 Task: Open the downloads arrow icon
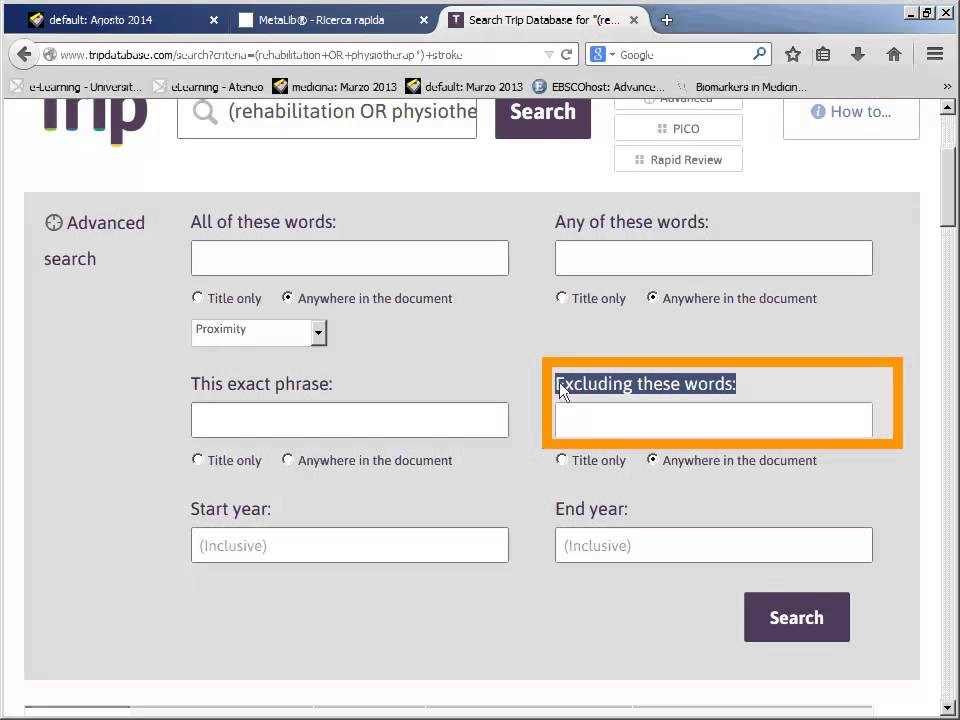click(858, 54)
